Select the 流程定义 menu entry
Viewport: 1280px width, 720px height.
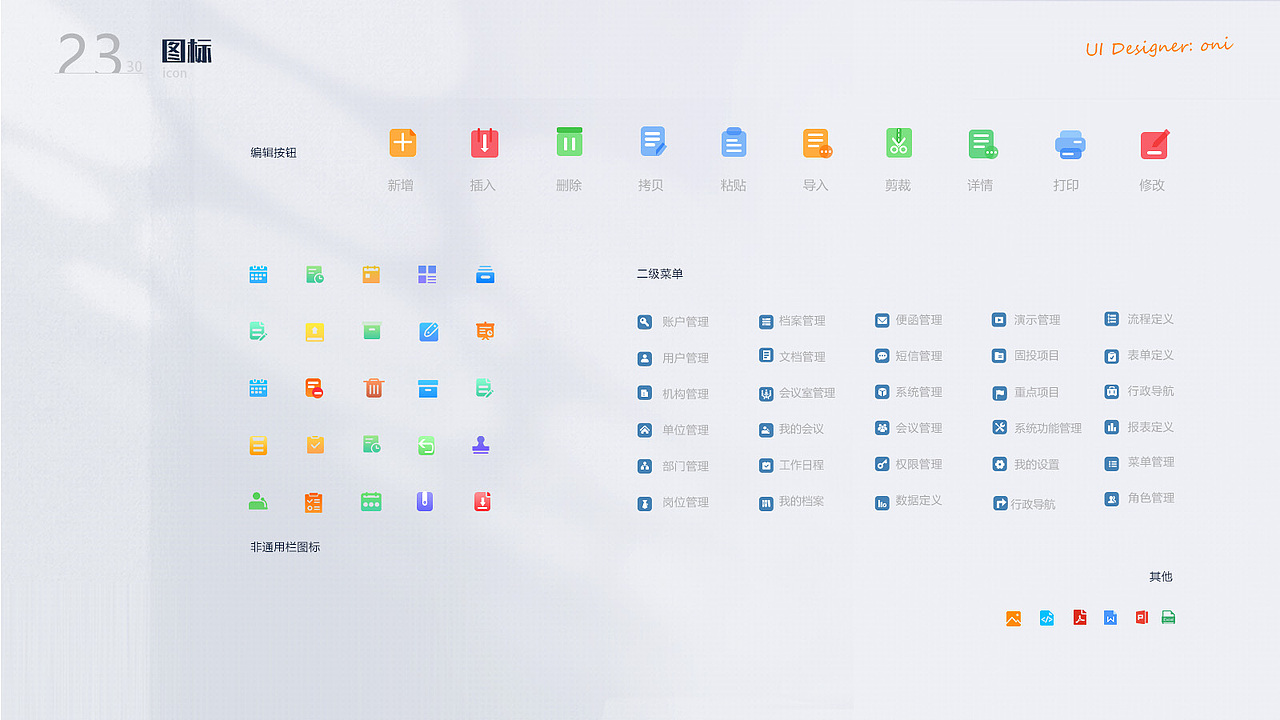[x=1139, y=319]
